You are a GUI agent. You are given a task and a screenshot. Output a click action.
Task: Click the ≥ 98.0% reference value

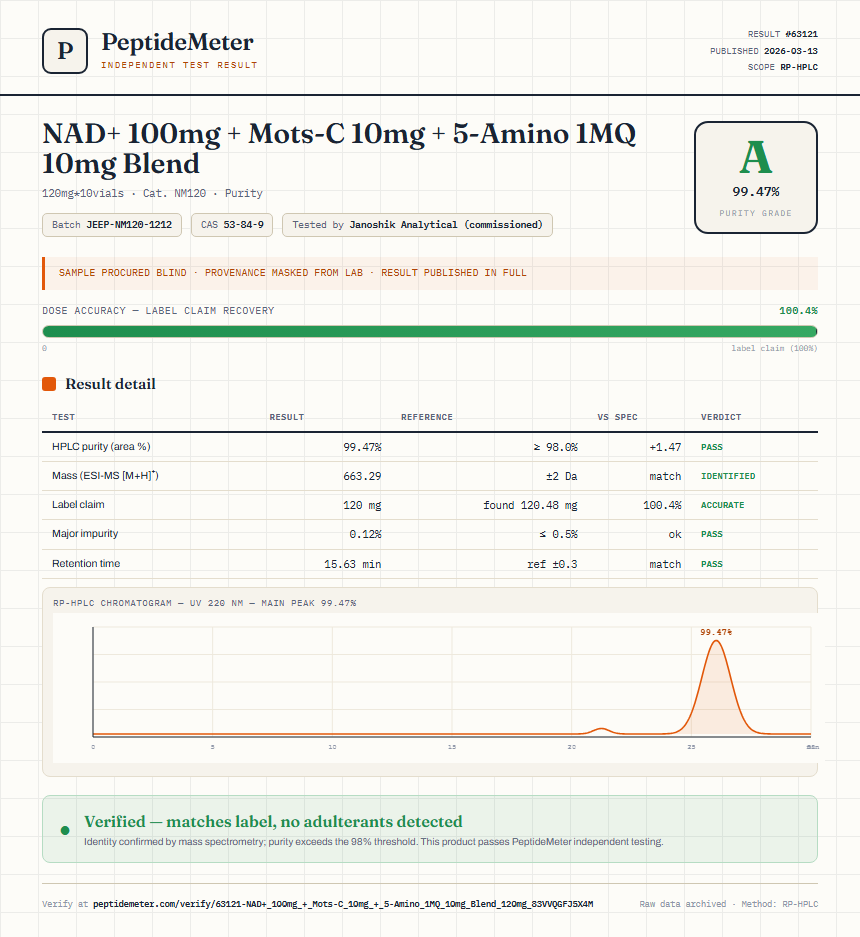click(x=556, y=447)
